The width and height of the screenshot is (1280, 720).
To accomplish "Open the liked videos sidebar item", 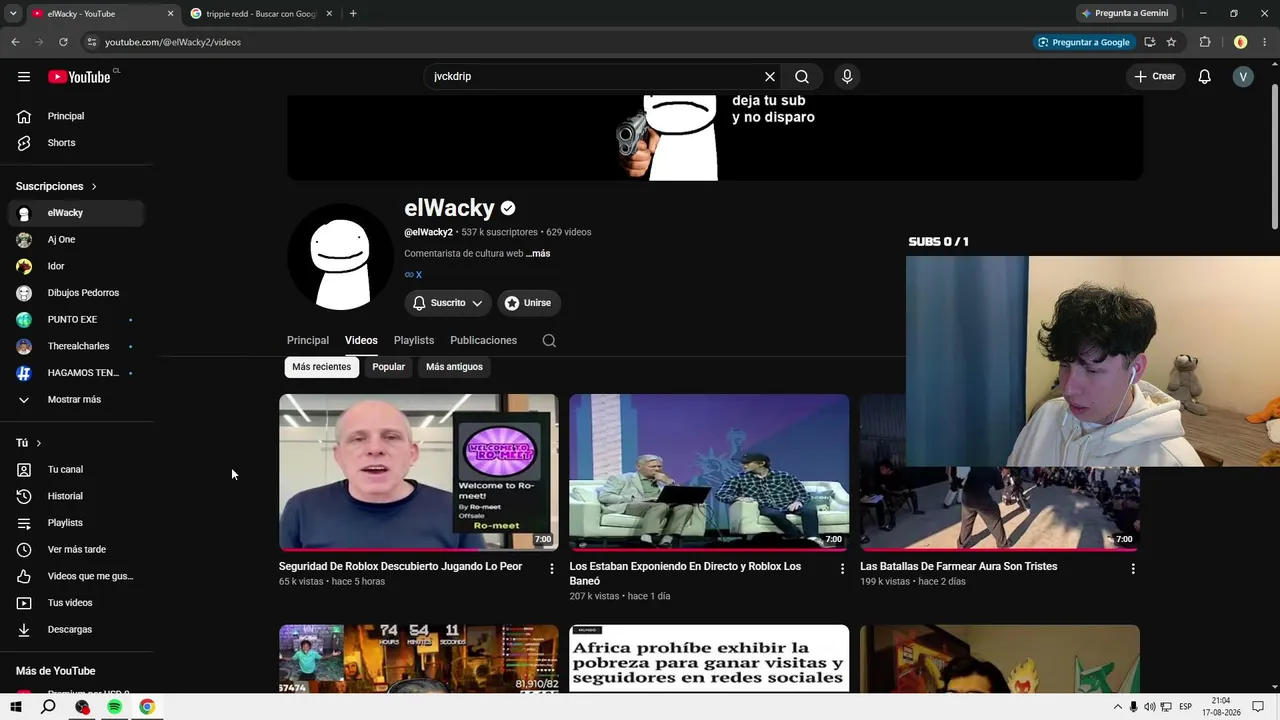I will click(x=76, y=576).
